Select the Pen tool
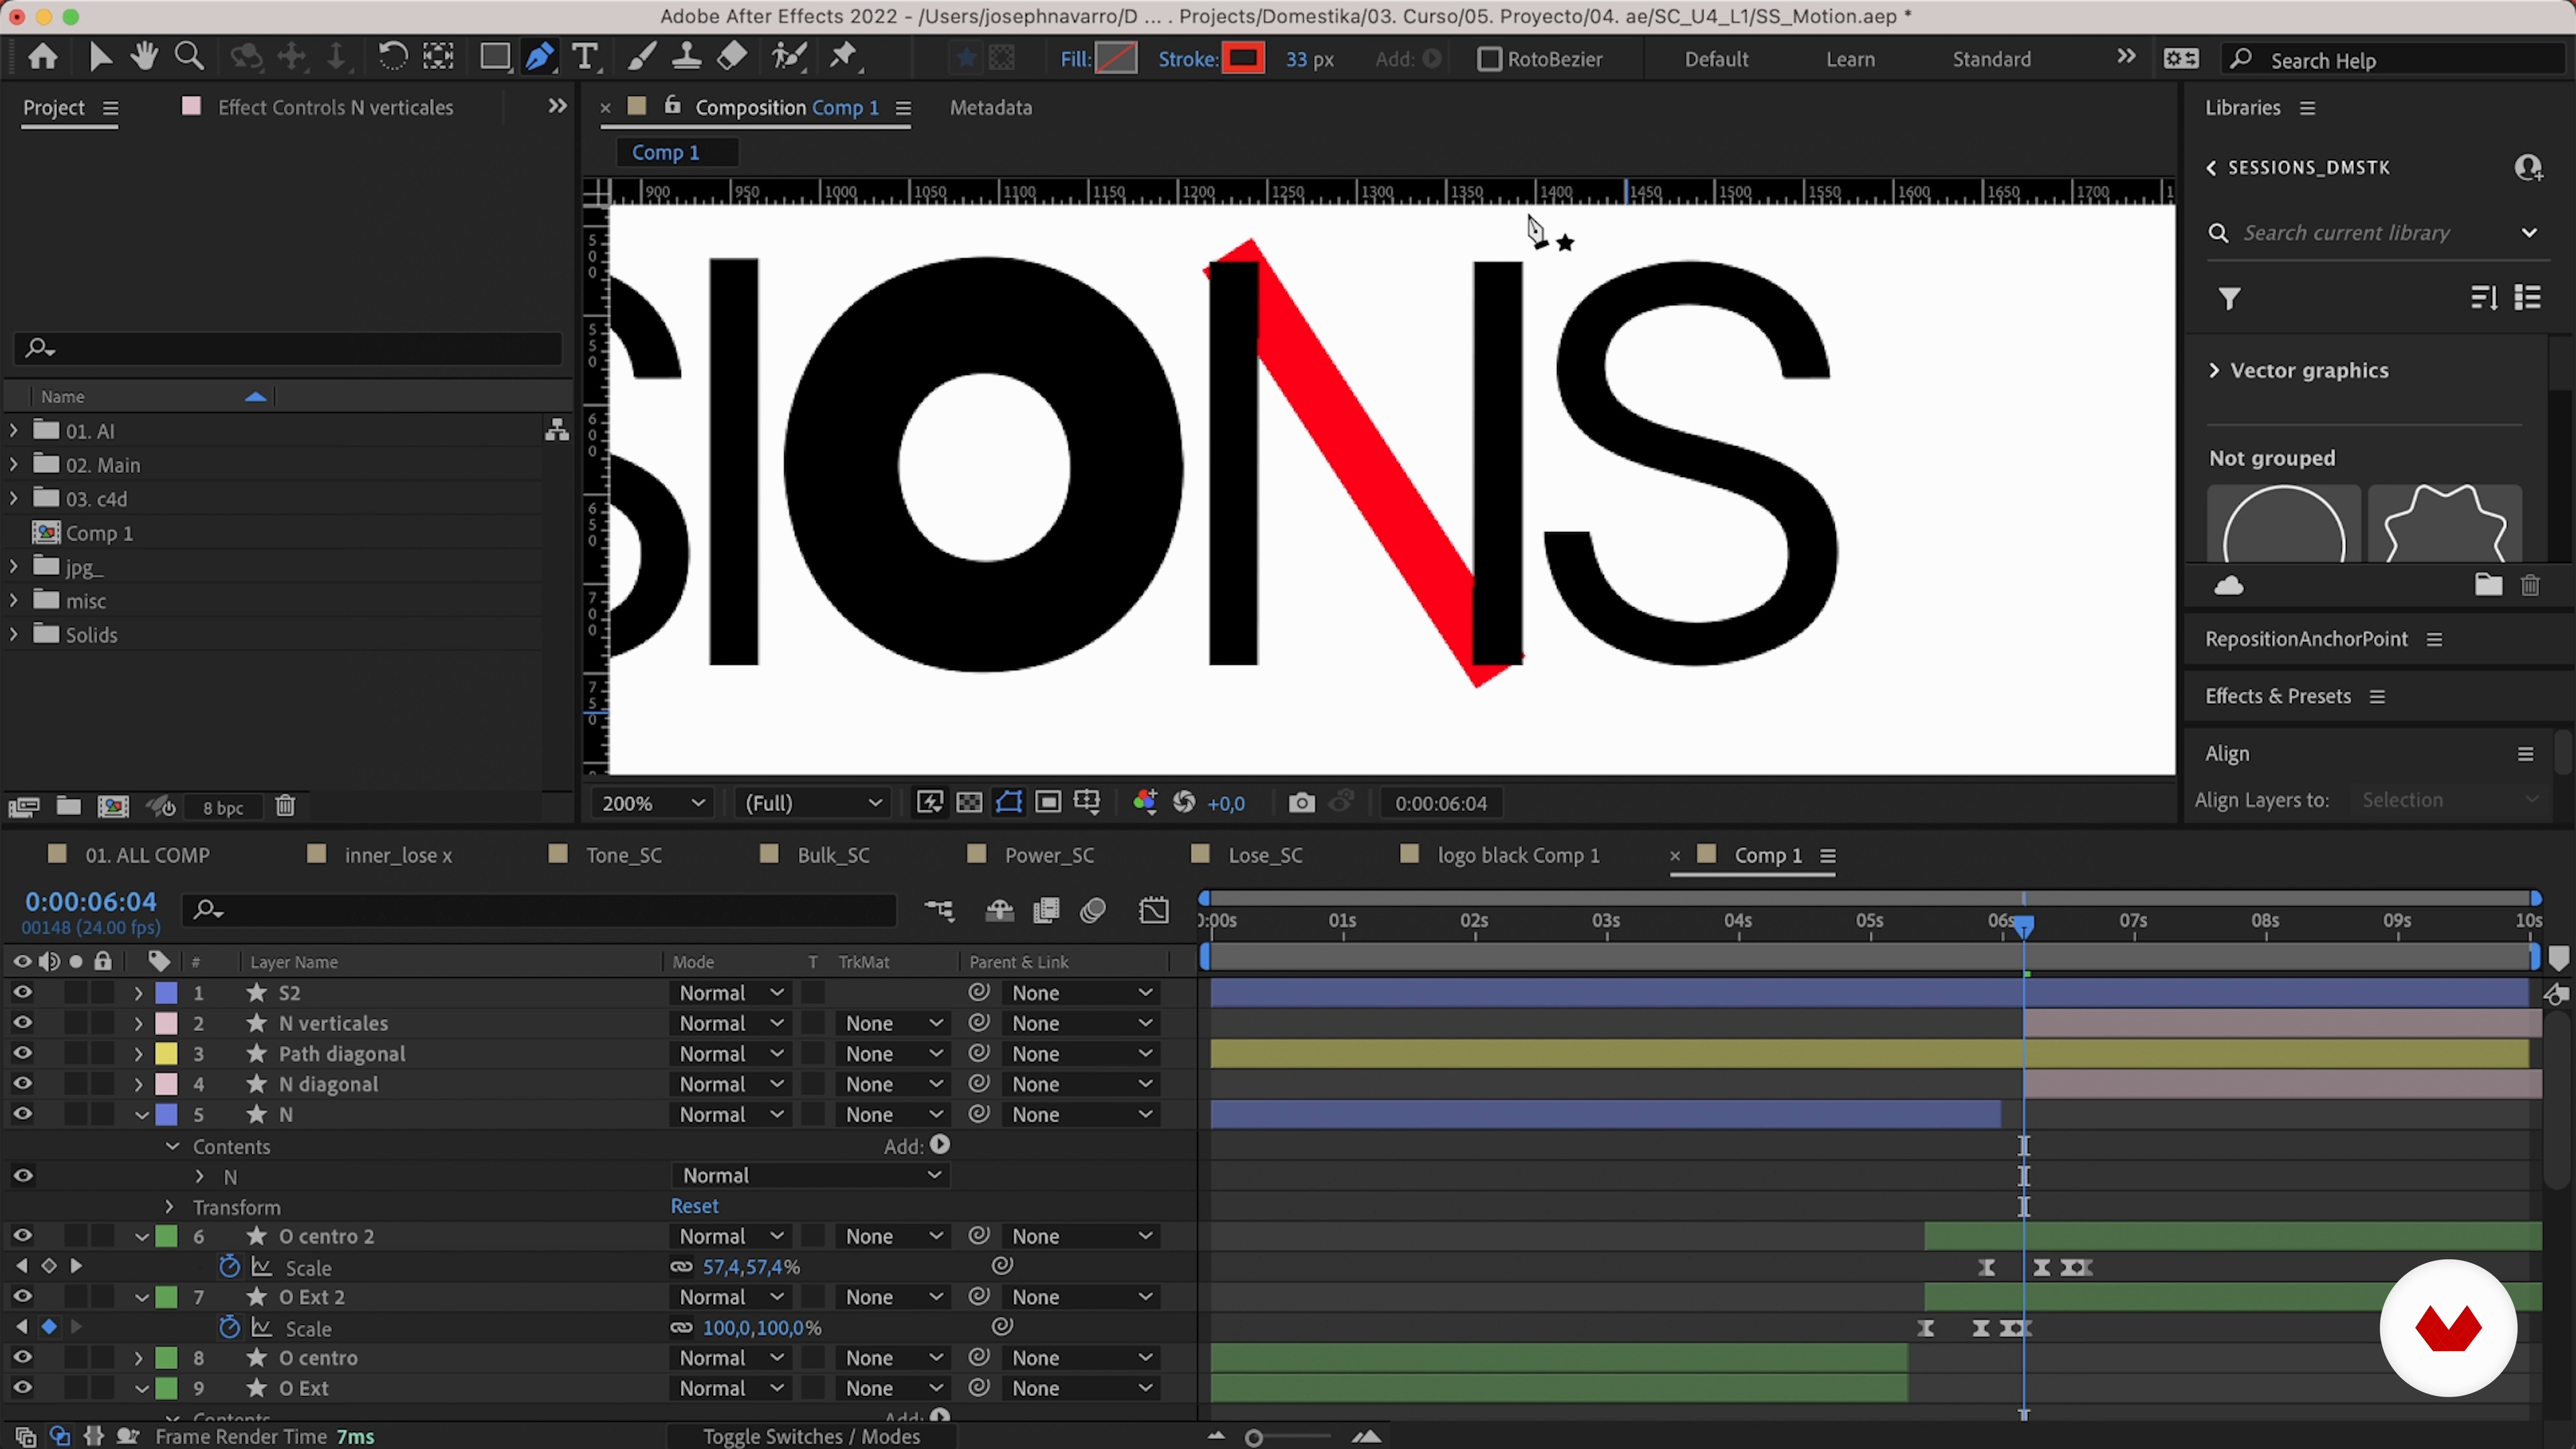 tap(540, 57)
